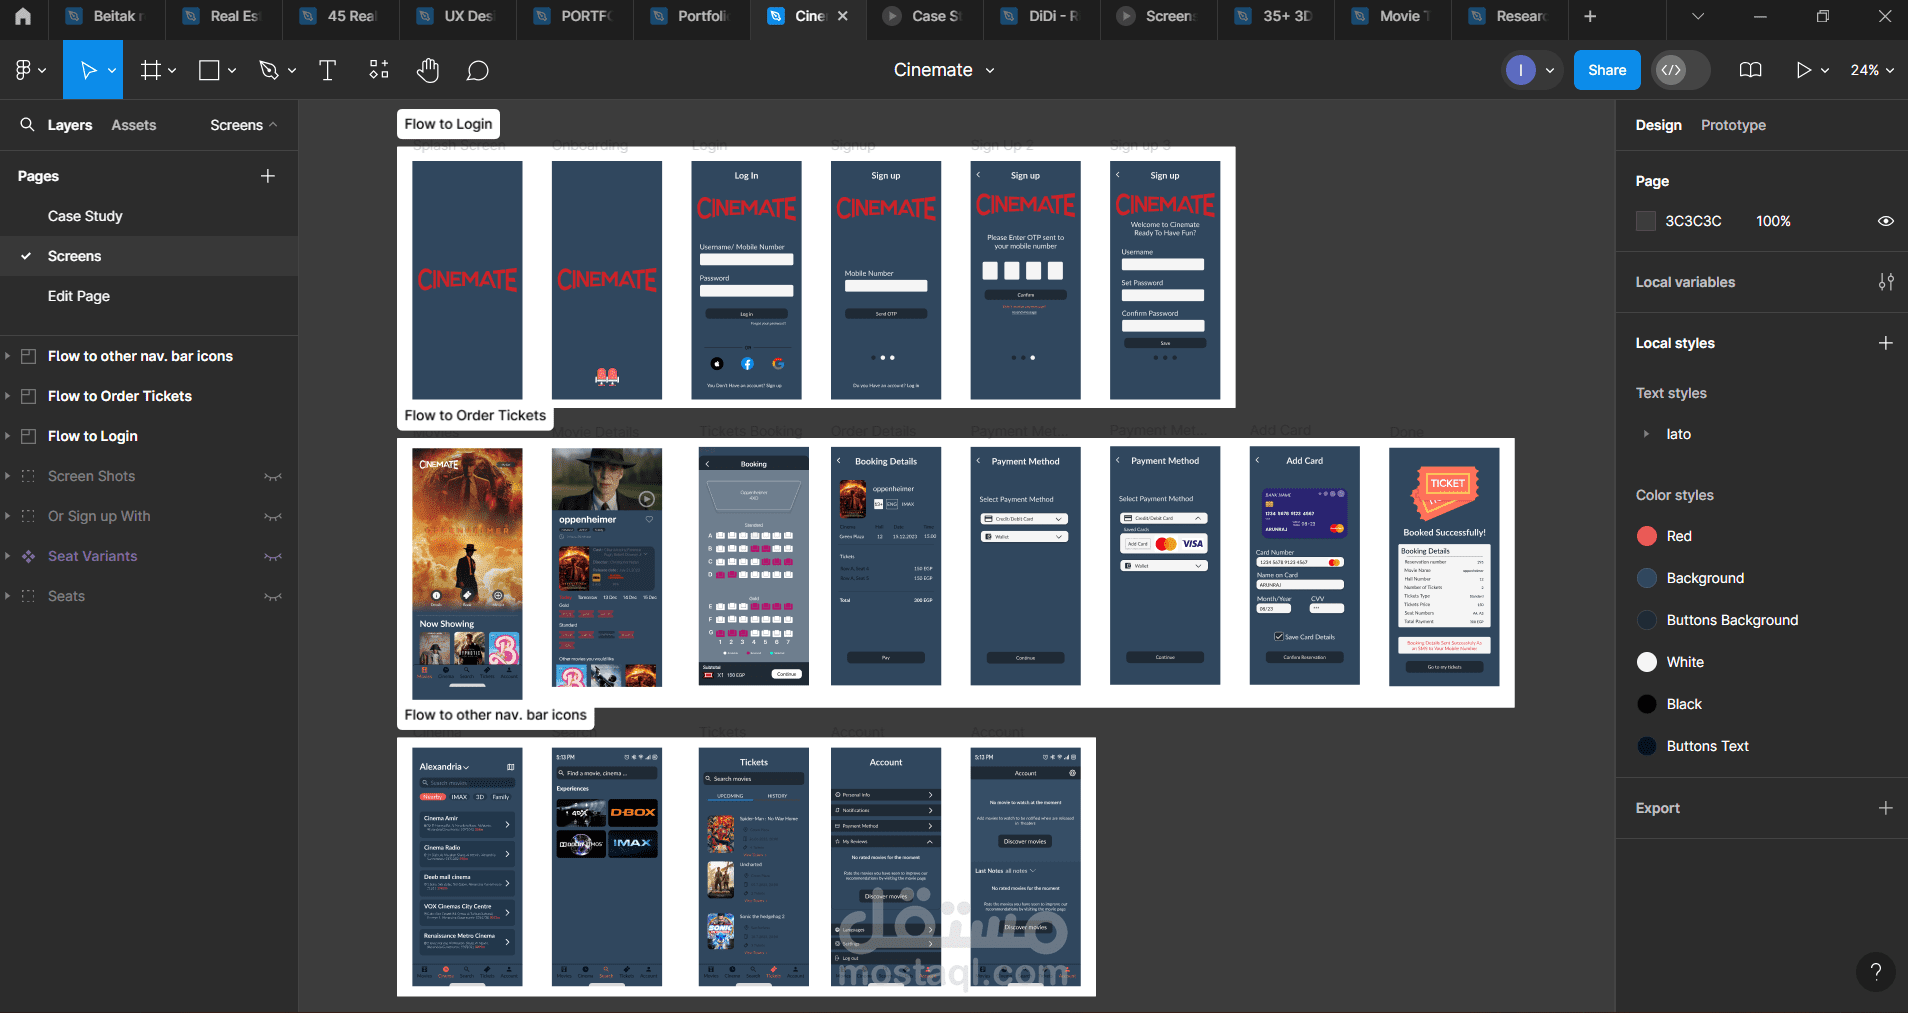Image resolution: width=1908 pixels, height=1013 pixels.
Task: Open the tab list dropdown chevron
Action: [1697, 16]
